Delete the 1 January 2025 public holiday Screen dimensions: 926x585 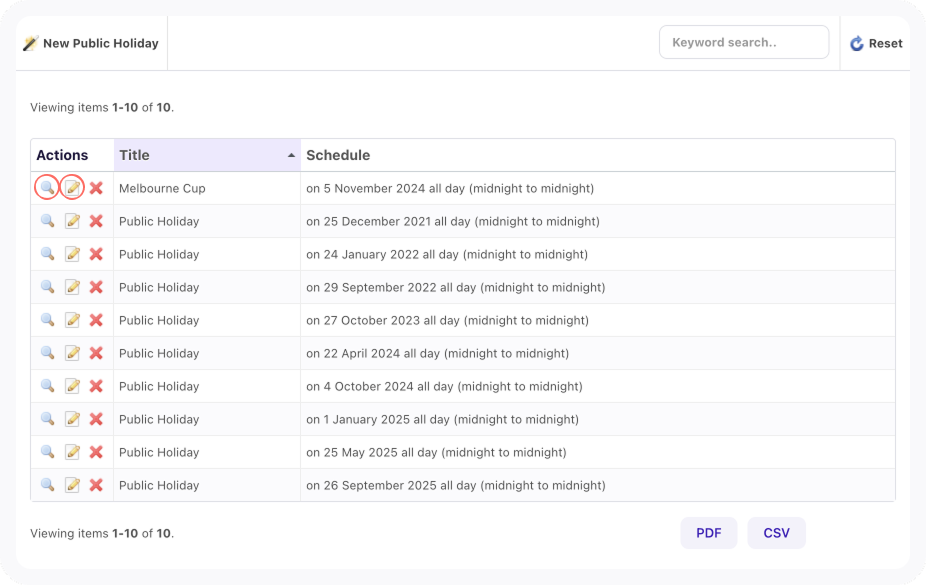[96, 419]
